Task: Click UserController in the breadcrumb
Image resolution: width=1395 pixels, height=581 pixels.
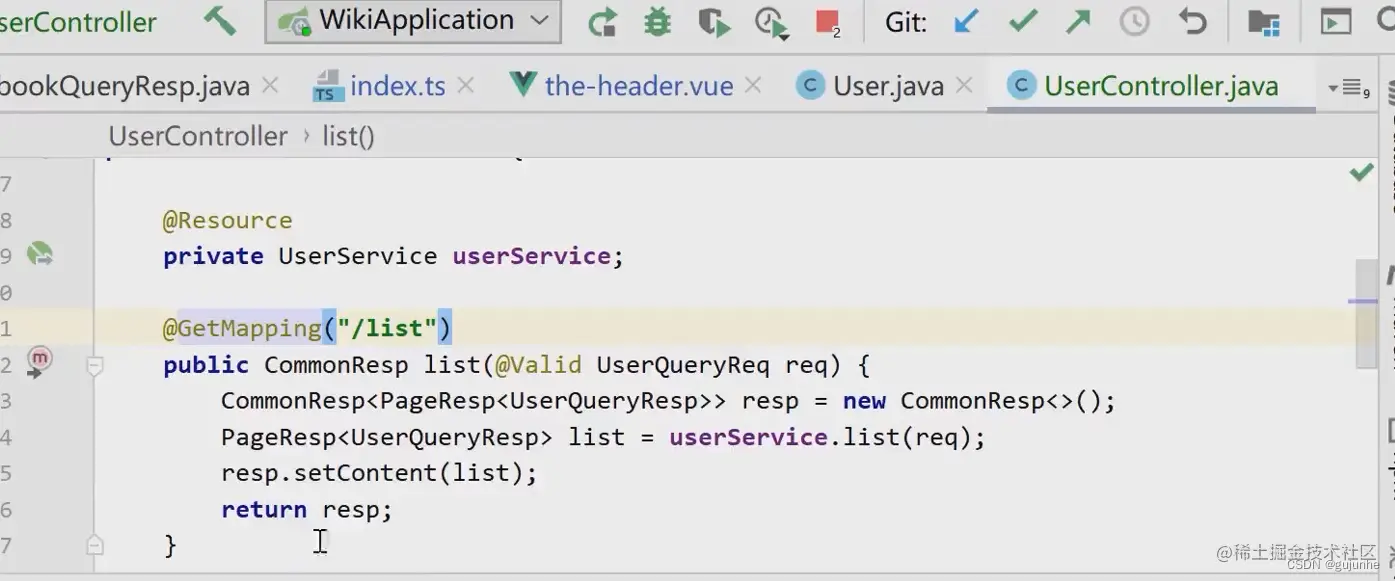Action: (198, 136)
